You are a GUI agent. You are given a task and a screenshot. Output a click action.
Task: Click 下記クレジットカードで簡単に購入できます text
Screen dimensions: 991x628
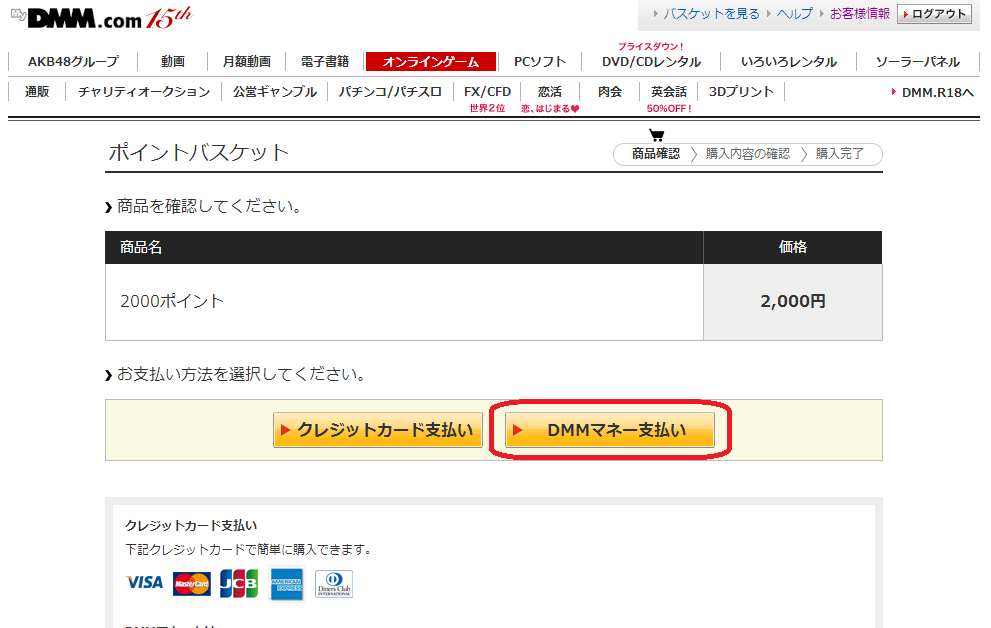[247, 550]
